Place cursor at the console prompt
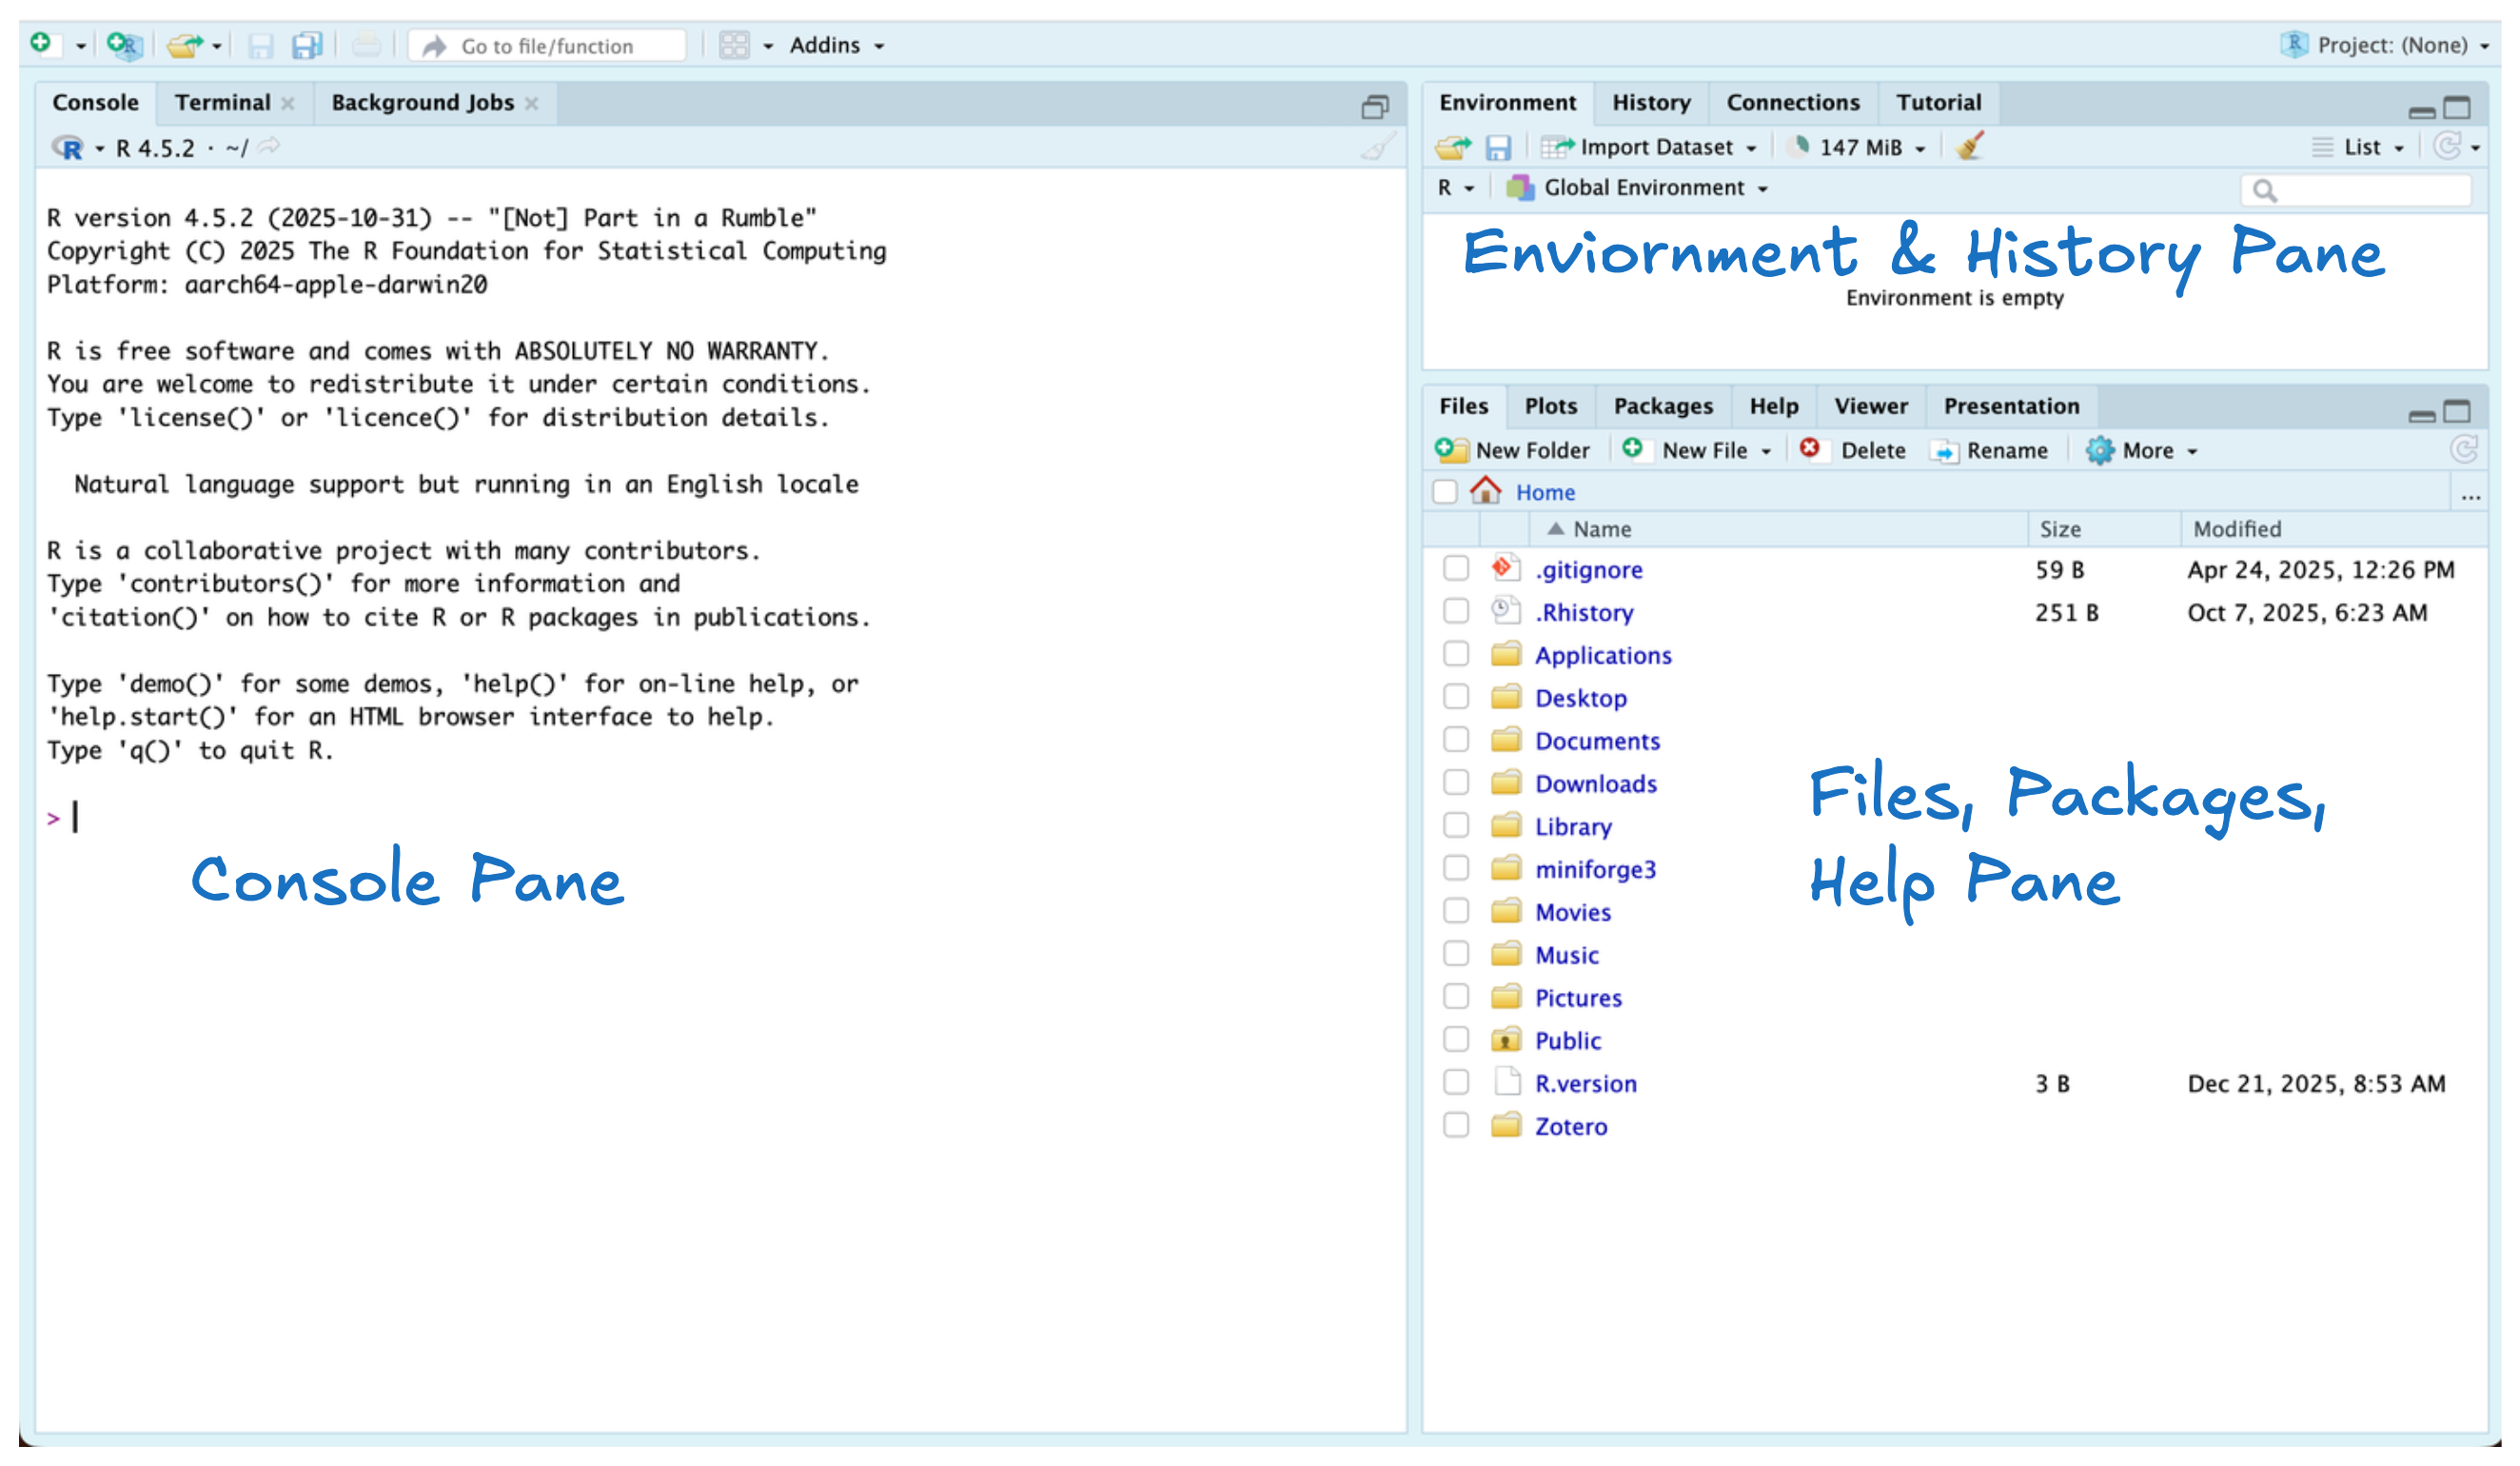This screenshot has height=1466, width=2520. click(x=74, y=816)
